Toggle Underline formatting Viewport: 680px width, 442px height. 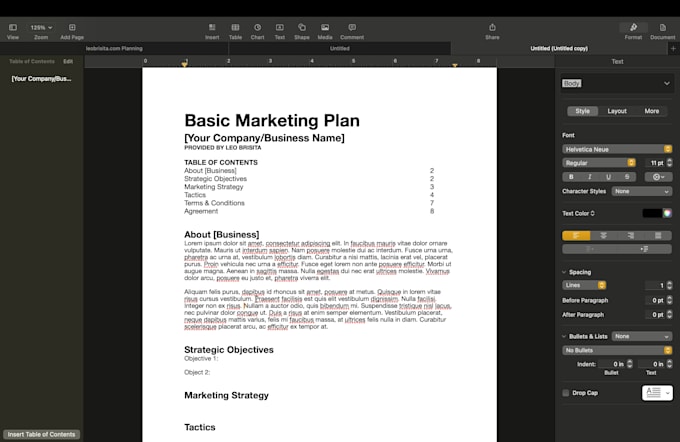608,177
